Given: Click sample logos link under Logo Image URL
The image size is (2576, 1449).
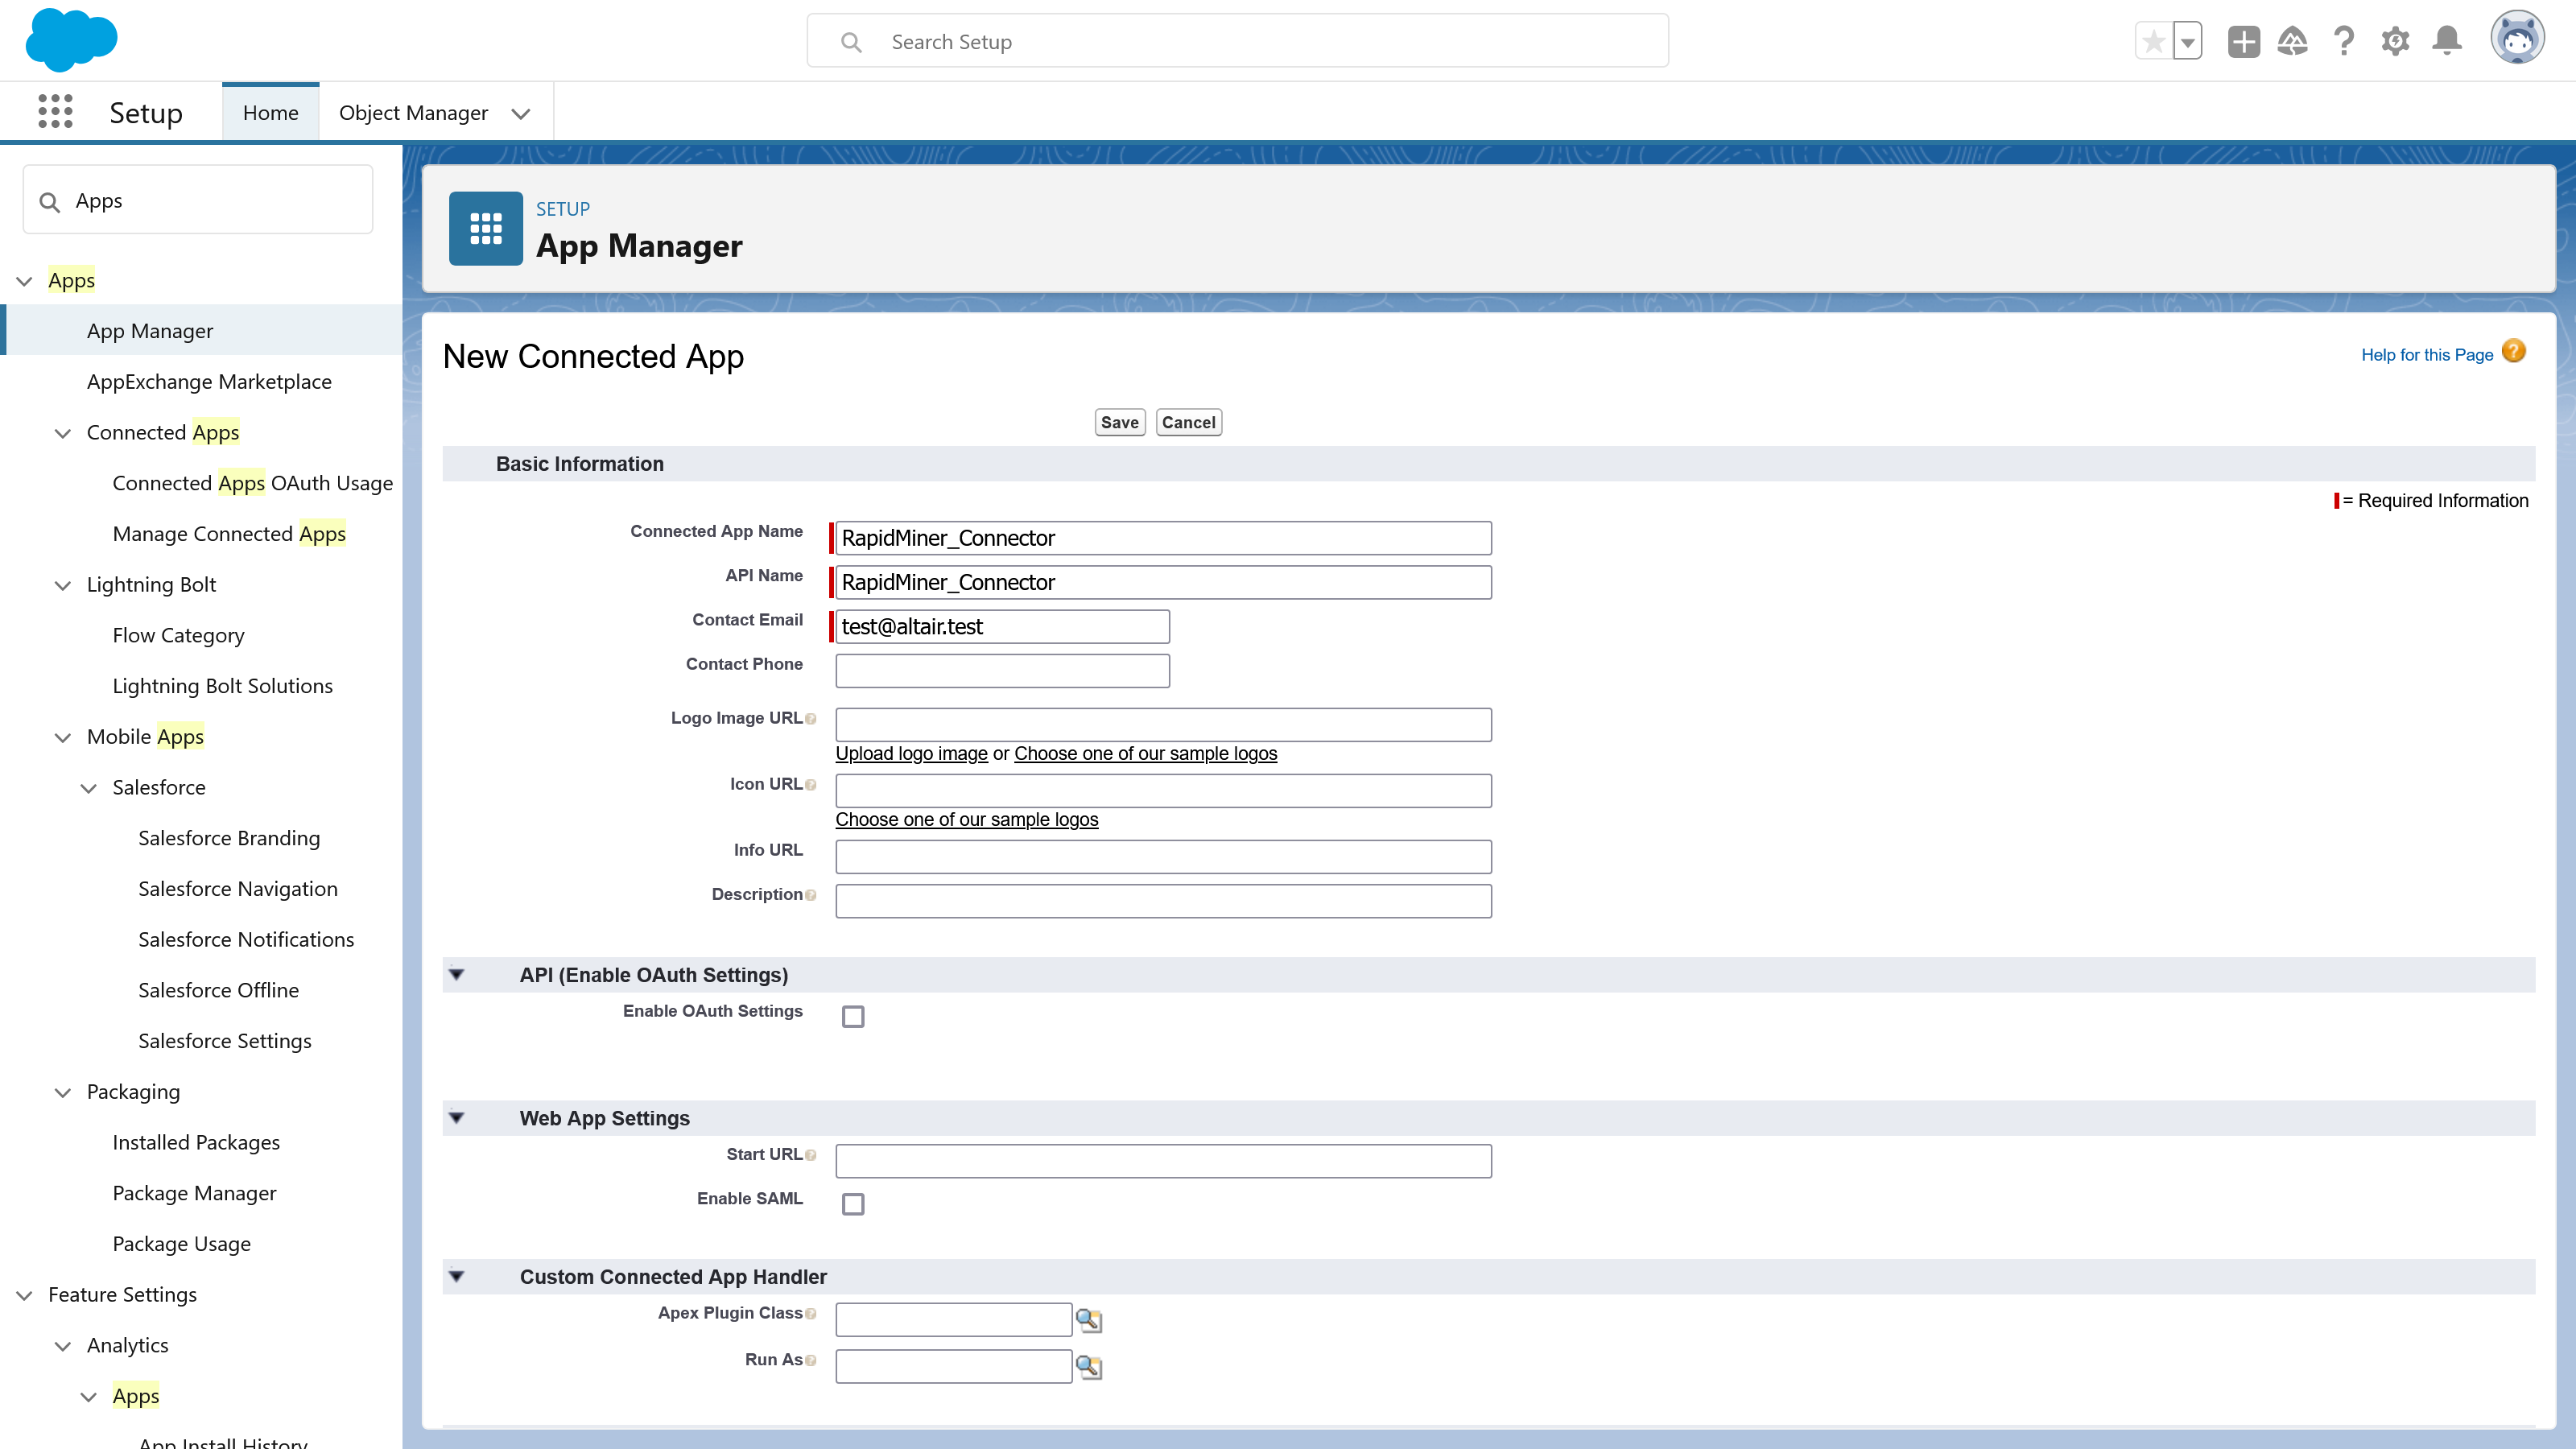Looking at the screenshot, I should coord(1145,753).
